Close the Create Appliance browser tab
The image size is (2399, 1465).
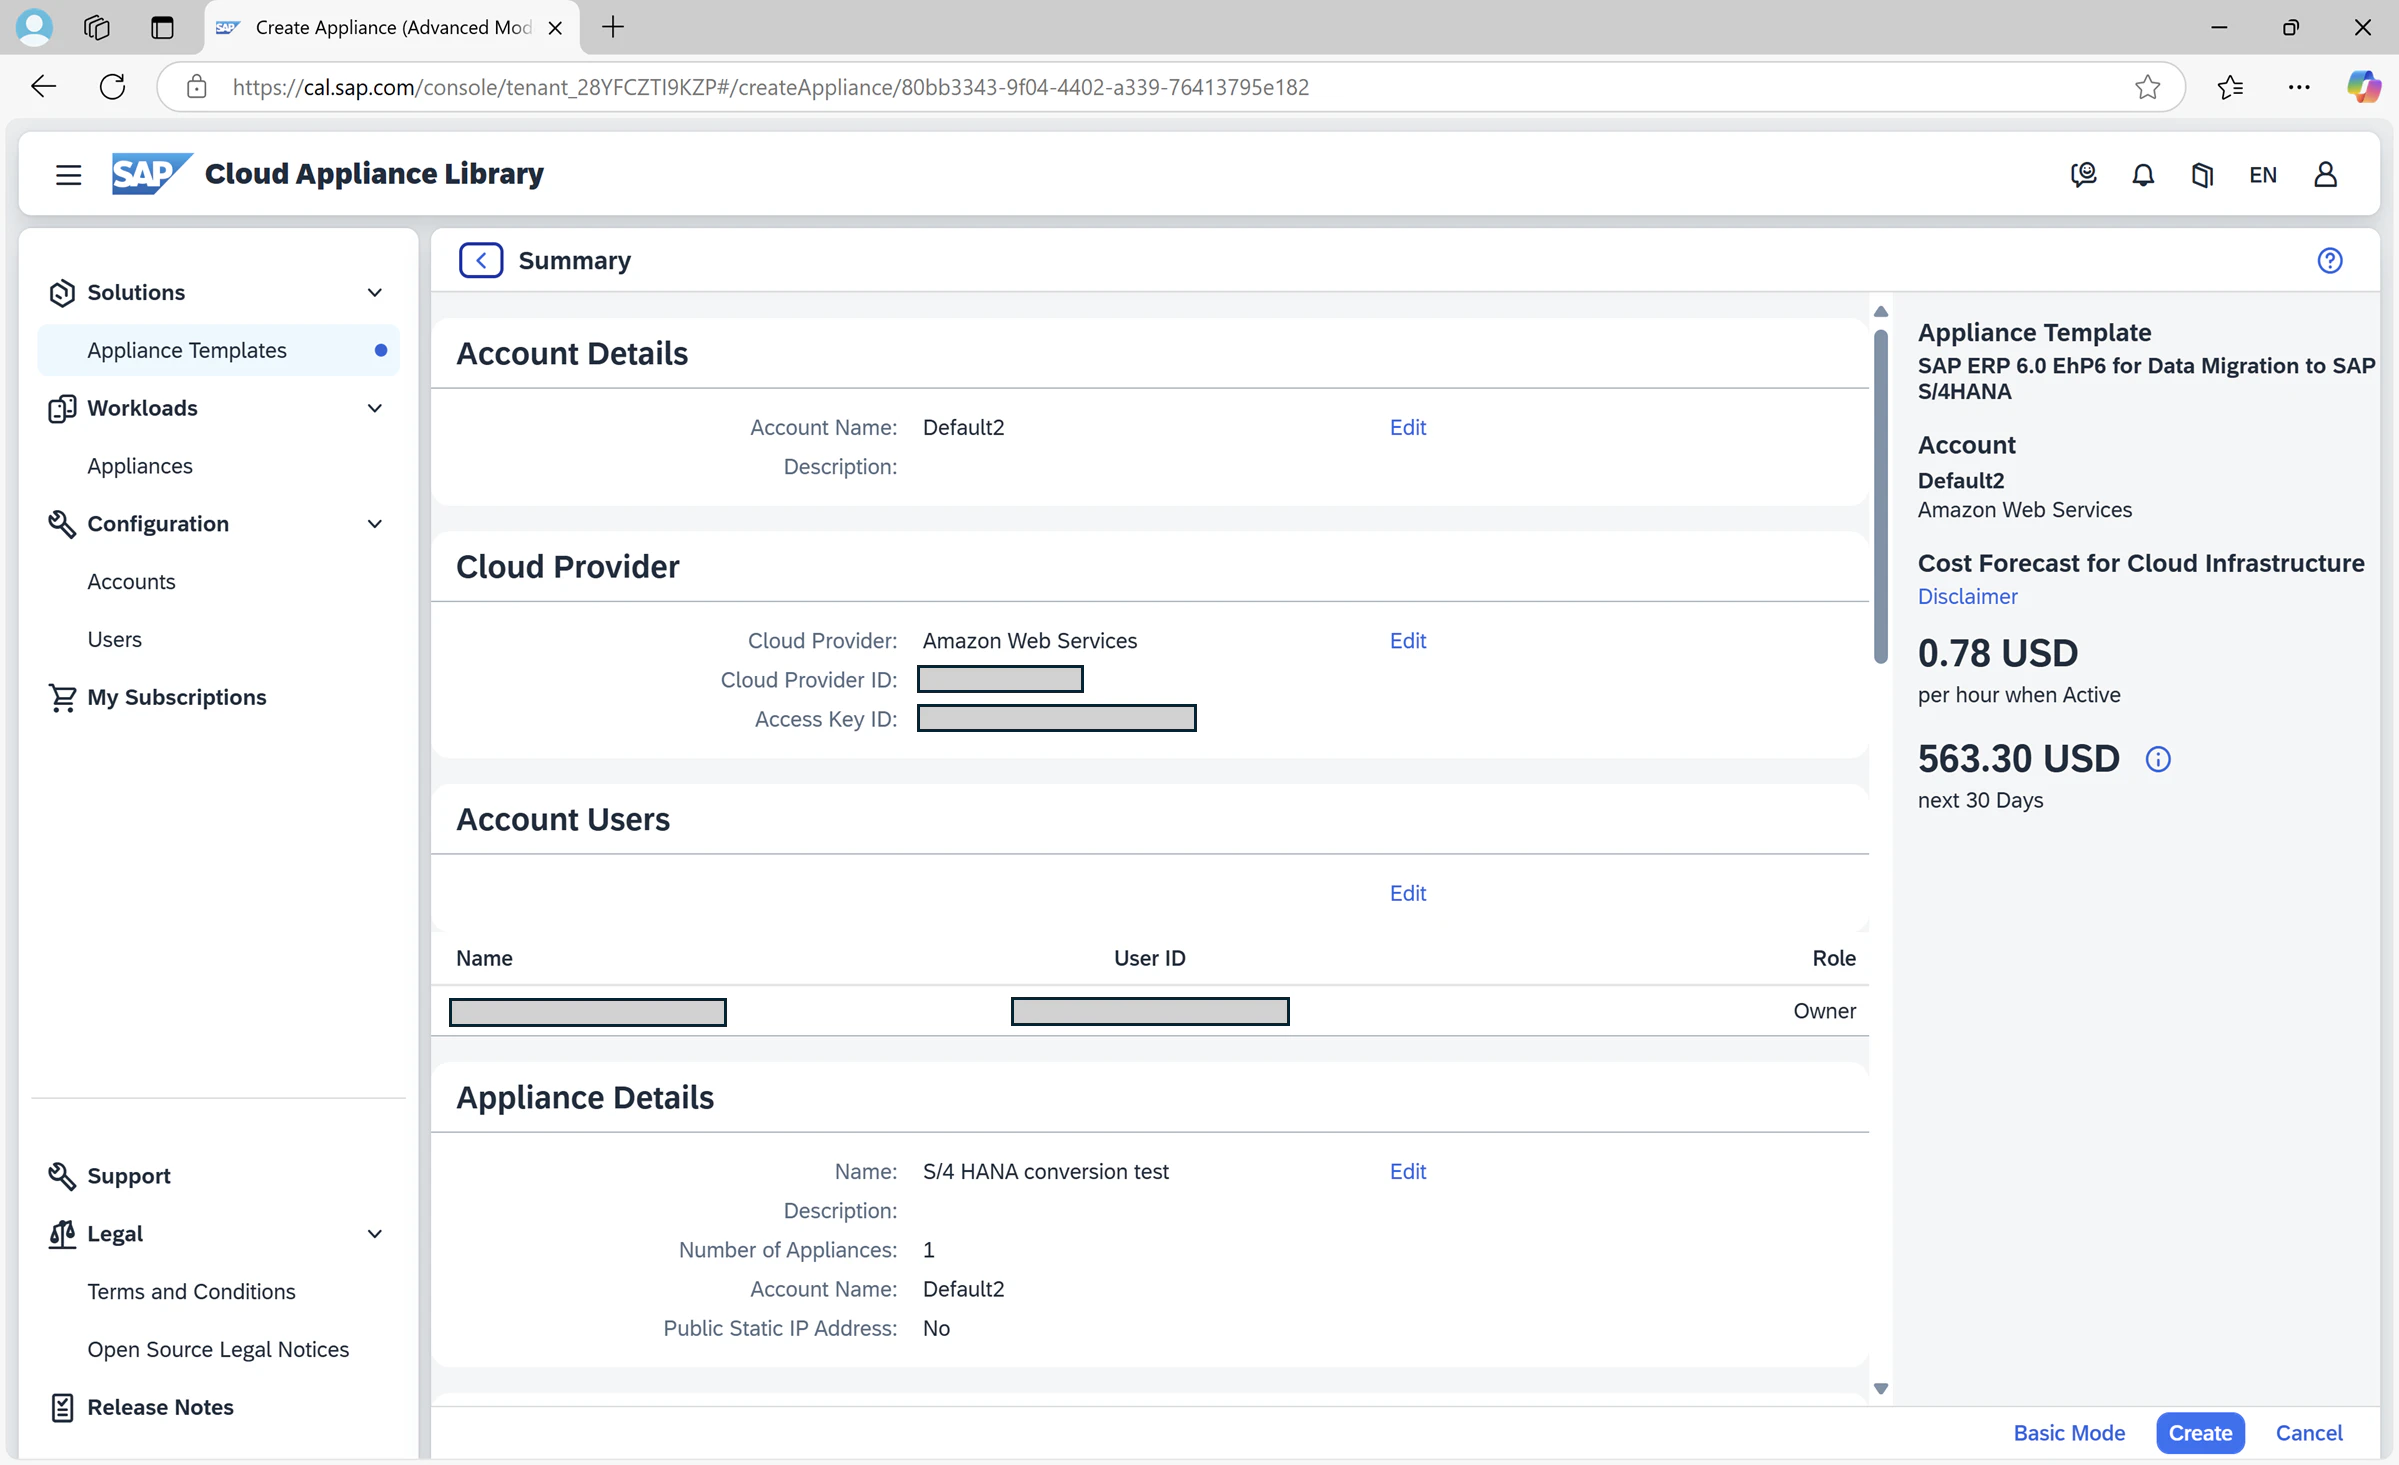(556, 28)
